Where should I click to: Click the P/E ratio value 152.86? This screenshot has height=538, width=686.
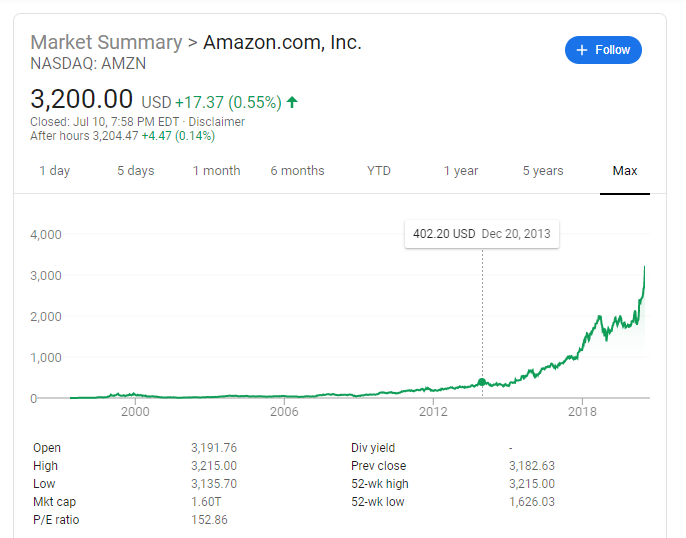(209, 520)
